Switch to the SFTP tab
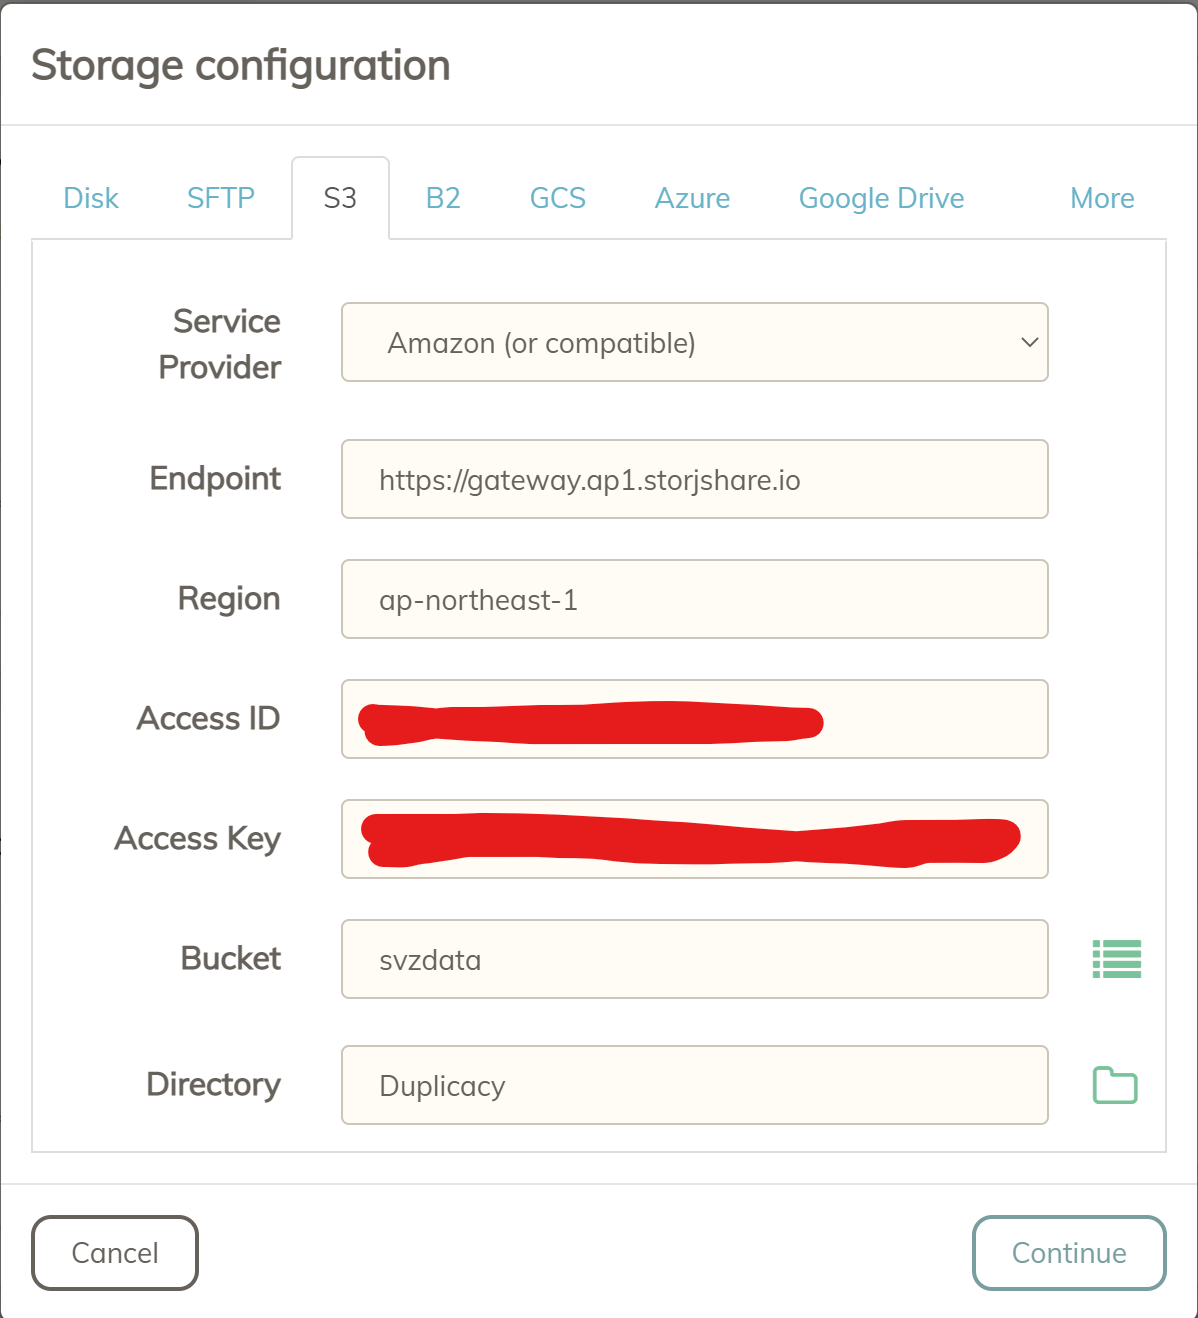Screen dimensions: 1198x1318 point(221,198)
